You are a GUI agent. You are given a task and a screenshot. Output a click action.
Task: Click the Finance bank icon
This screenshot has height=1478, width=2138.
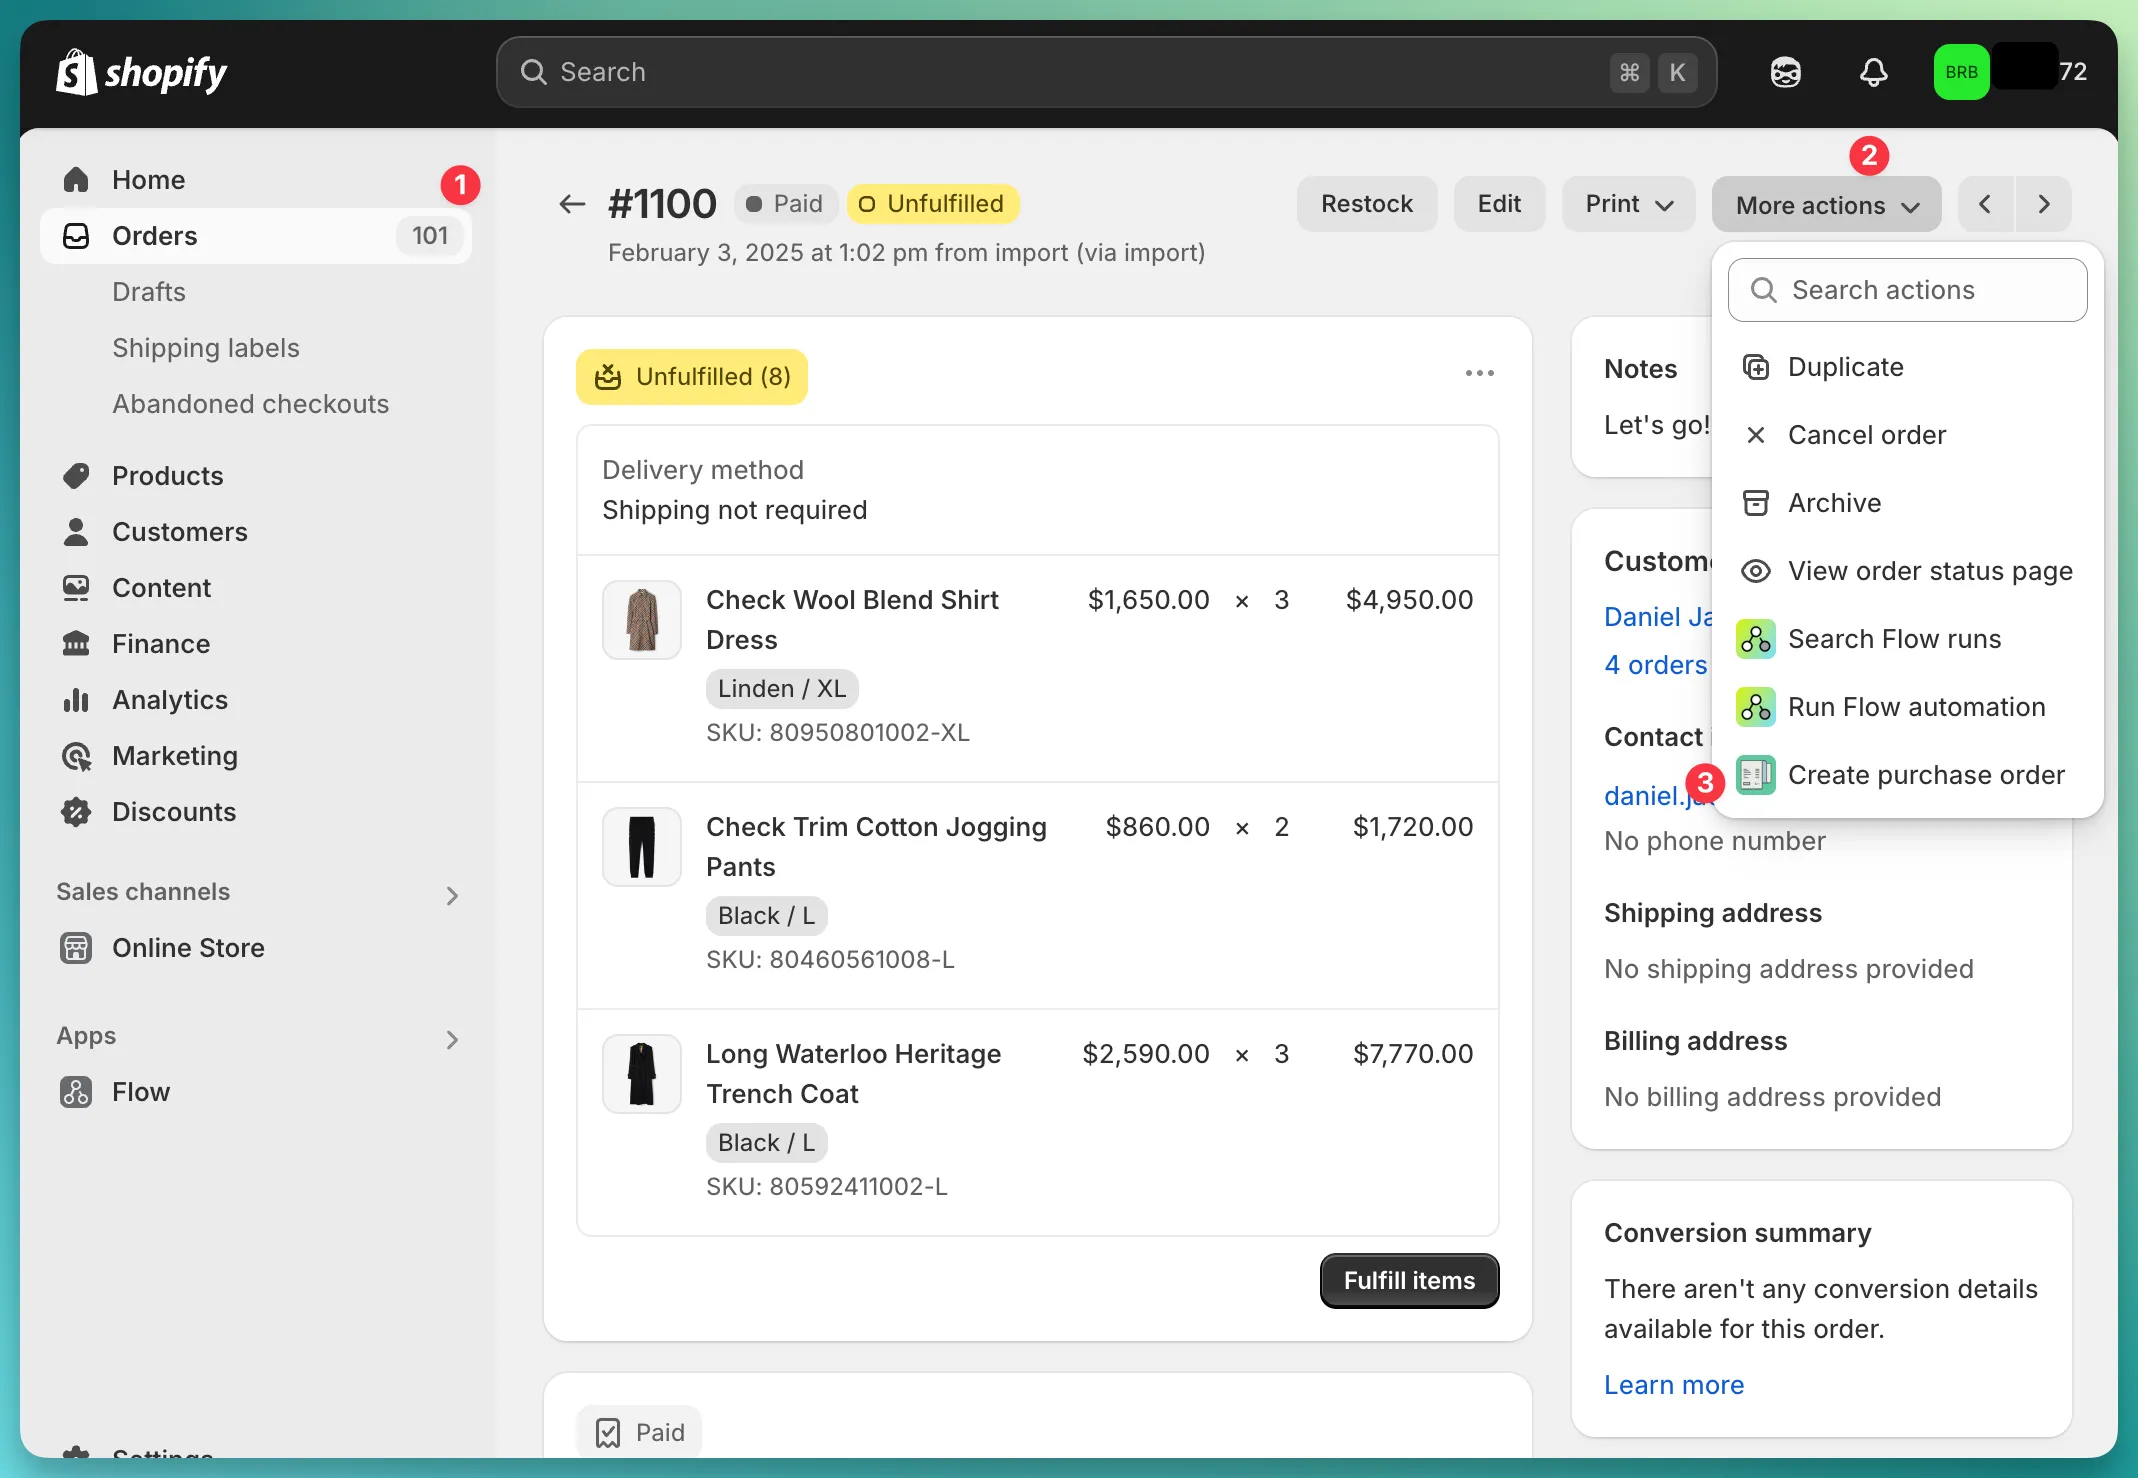76,644
